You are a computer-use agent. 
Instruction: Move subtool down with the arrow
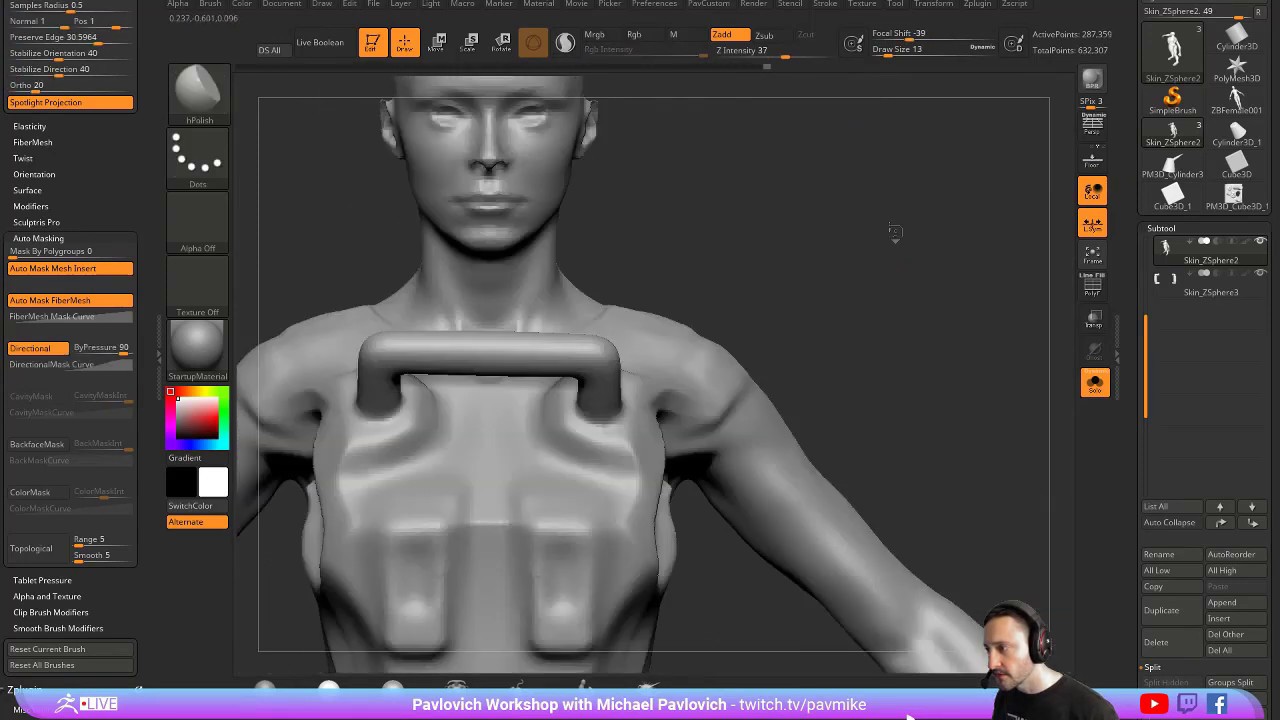[1251, 507]
